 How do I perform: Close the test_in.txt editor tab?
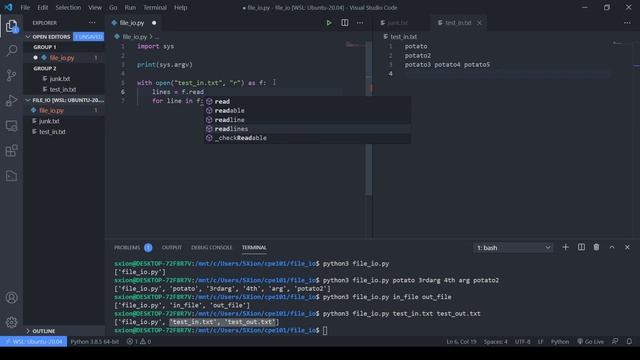[x=479, y=23]
